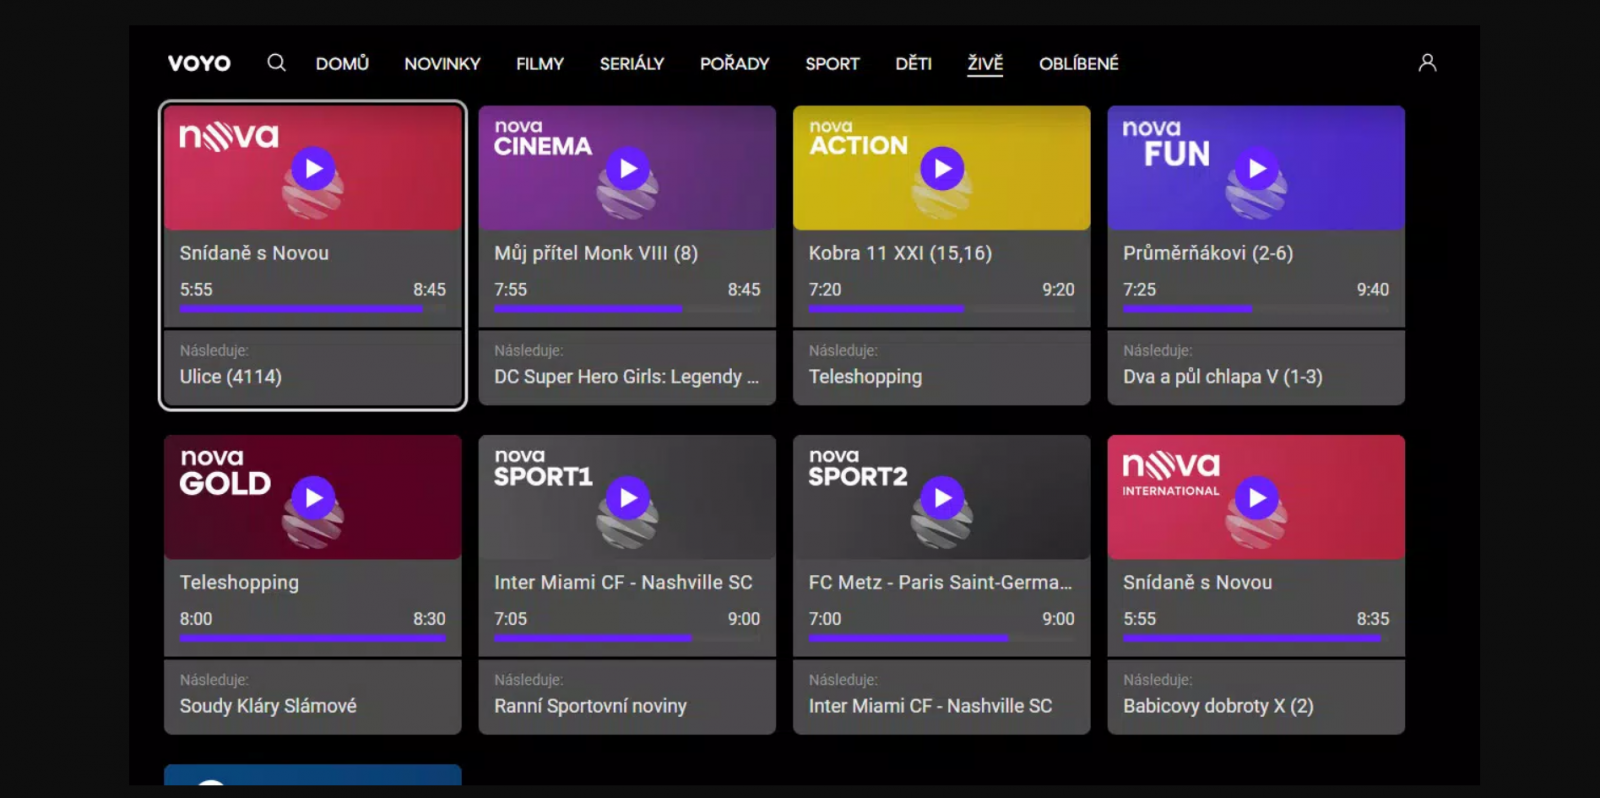The height and width of the screenshot is (798, 1600).
Task: Open the POŘADY section
Action: point(735,63)
